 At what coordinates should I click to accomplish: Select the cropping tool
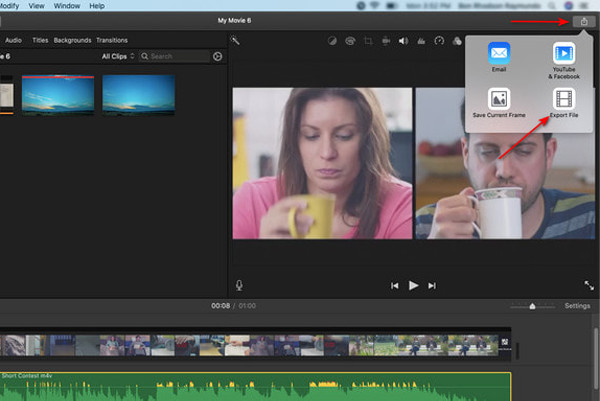(368, 41)
